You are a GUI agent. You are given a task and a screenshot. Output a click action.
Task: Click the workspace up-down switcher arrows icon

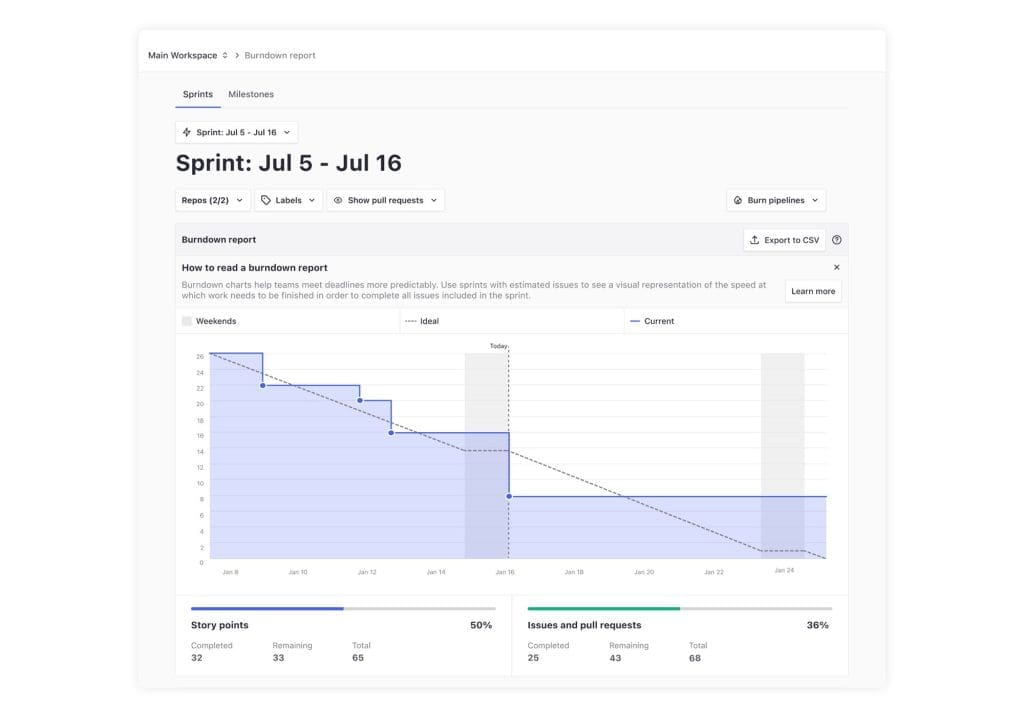225,56
